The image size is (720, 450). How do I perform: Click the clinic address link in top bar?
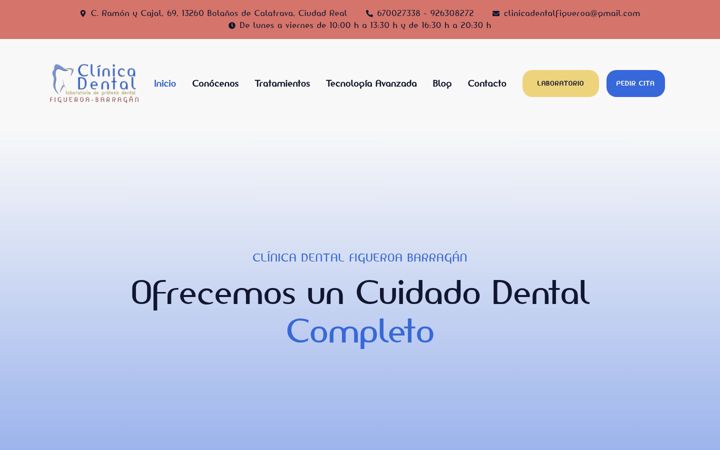point(219,13)
